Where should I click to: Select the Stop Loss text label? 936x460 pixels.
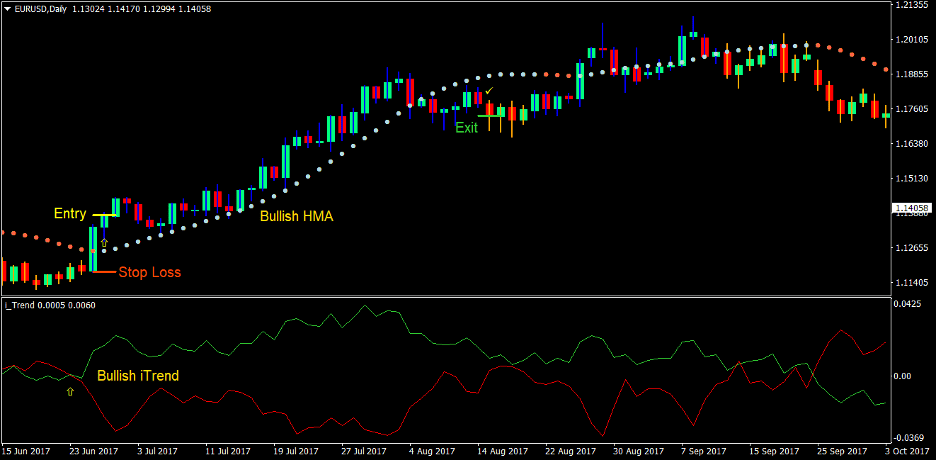coord(149,272)
